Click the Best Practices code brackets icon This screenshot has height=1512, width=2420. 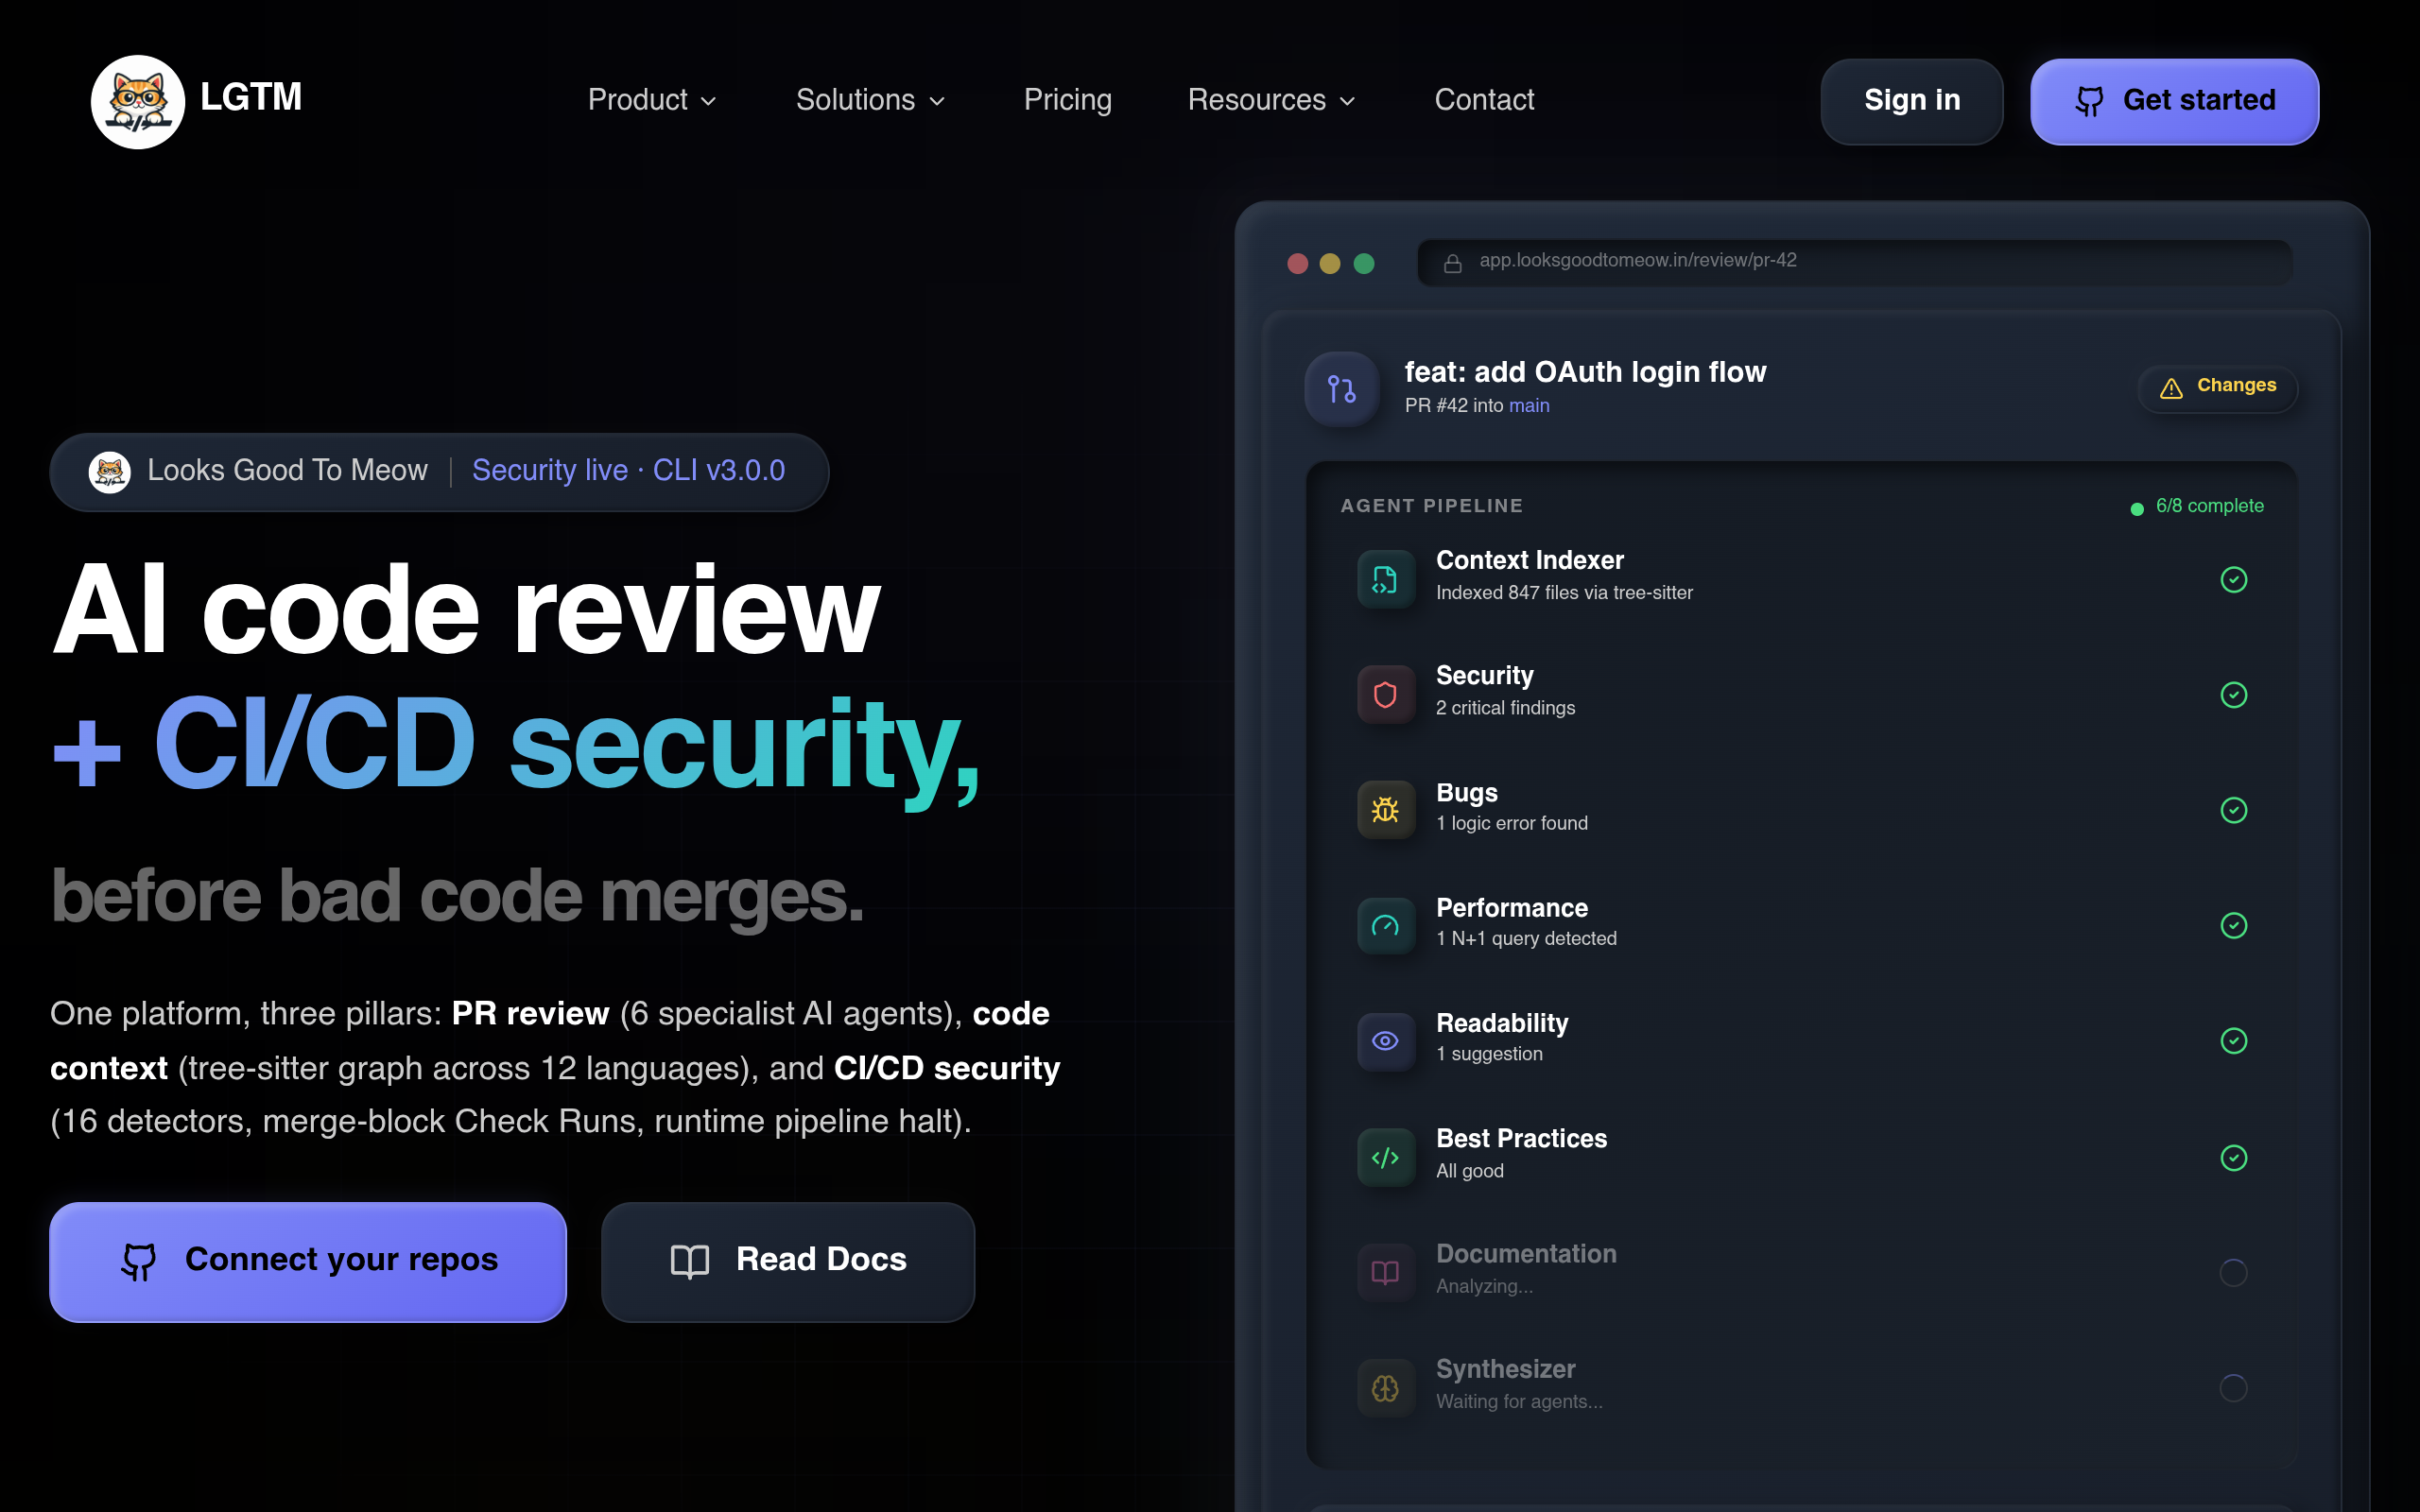click(x=1386, y=1157)
